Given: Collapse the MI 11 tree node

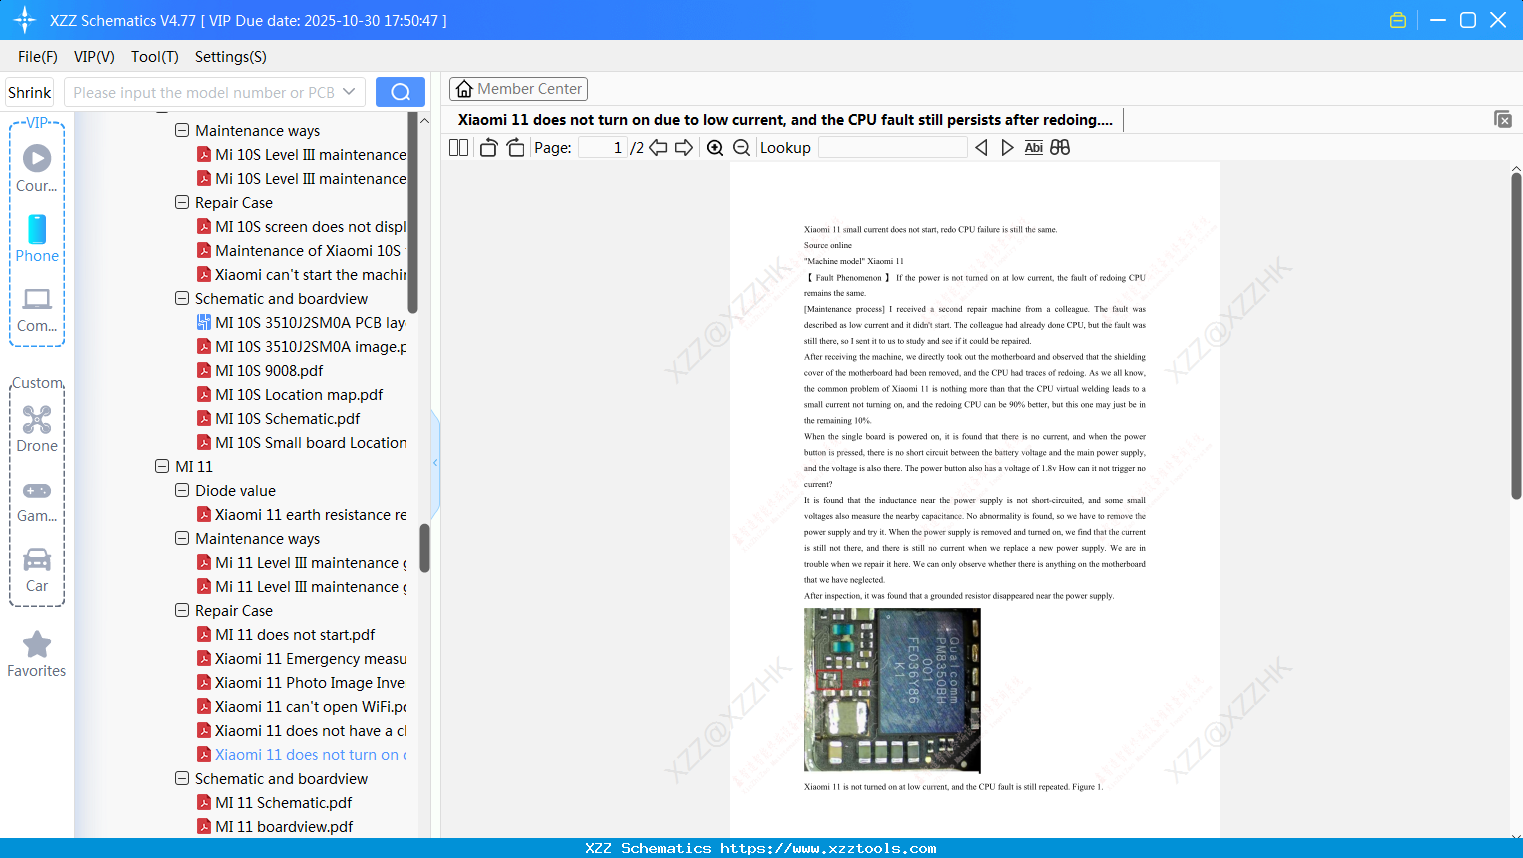Looking at the screenshot, I should click(x=162, y=467).
